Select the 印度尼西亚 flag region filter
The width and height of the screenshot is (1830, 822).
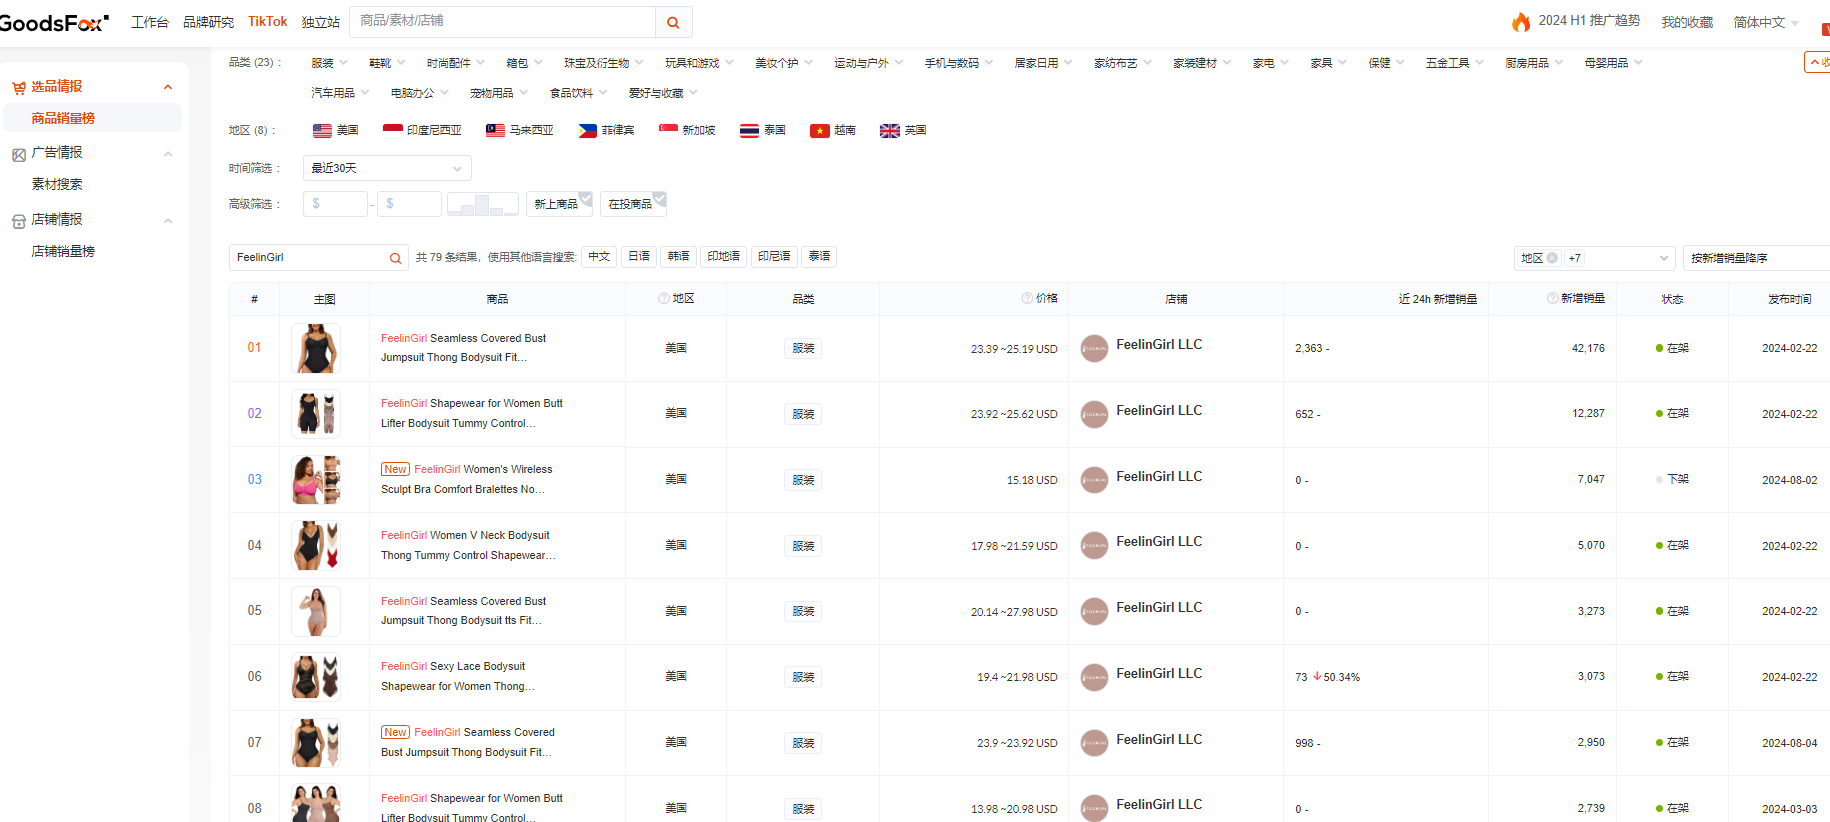tap(422, 131)
